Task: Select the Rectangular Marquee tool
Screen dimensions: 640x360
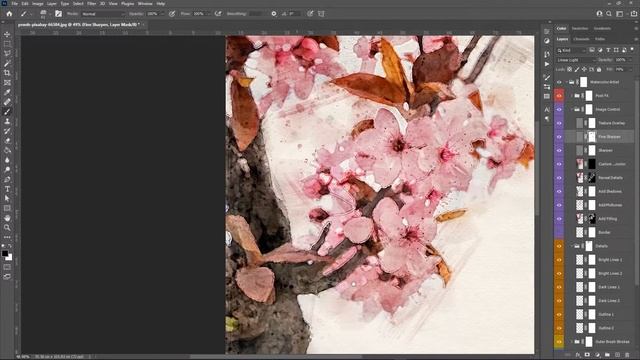Action: tap(7, 44)
